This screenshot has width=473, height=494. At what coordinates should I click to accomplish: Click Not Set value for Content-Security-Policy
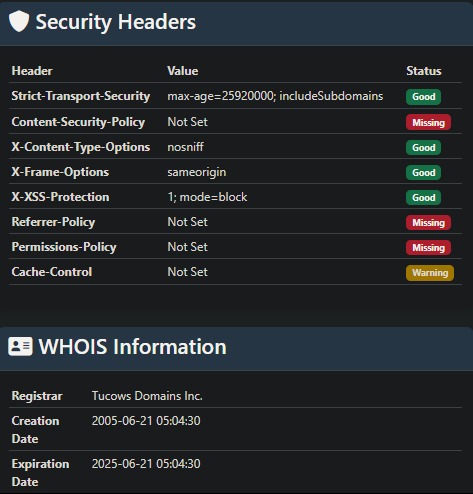click(x=187, y=122)
